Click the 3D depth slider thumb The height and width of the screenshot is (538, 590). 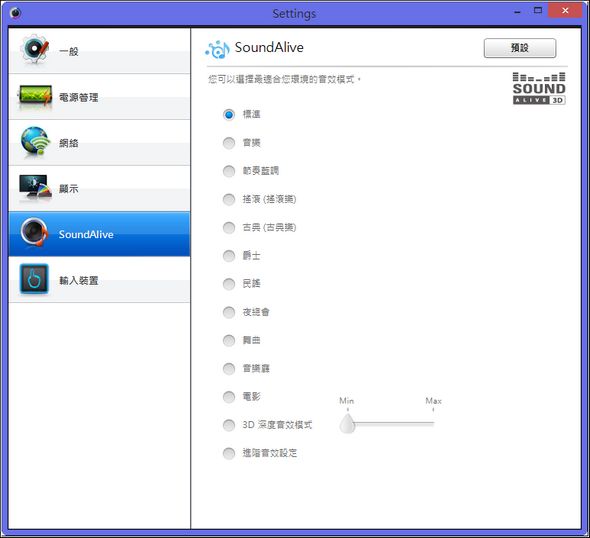point(347,424)
